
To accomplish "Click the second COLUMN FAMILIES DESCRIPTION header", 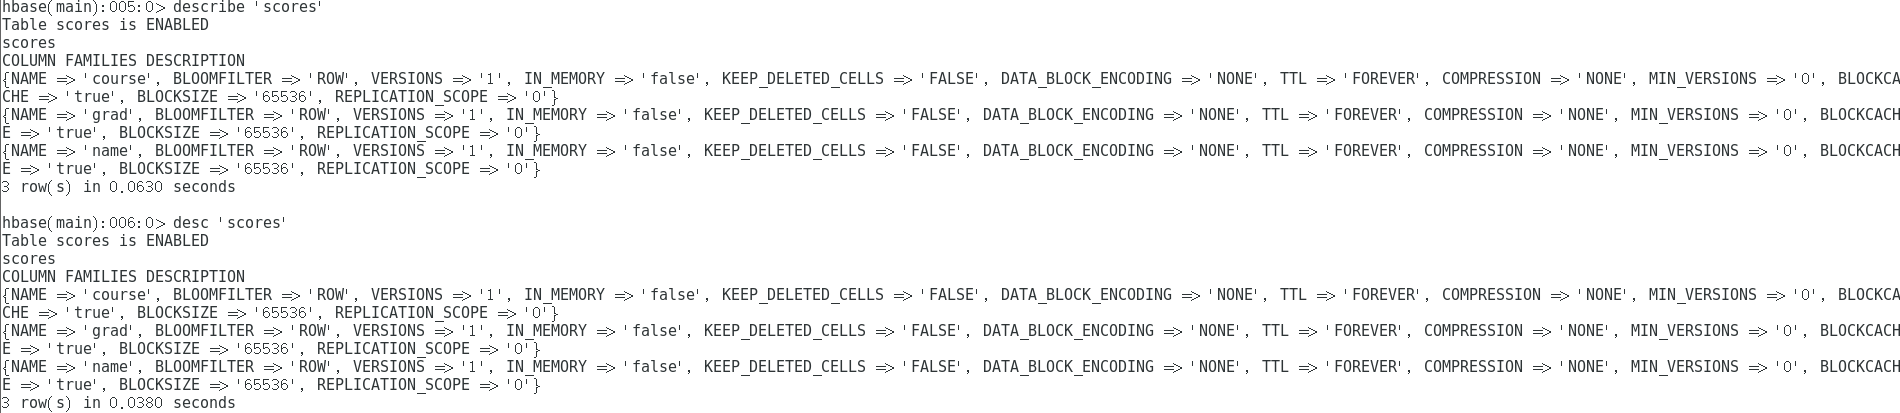I will pos(123,277).
